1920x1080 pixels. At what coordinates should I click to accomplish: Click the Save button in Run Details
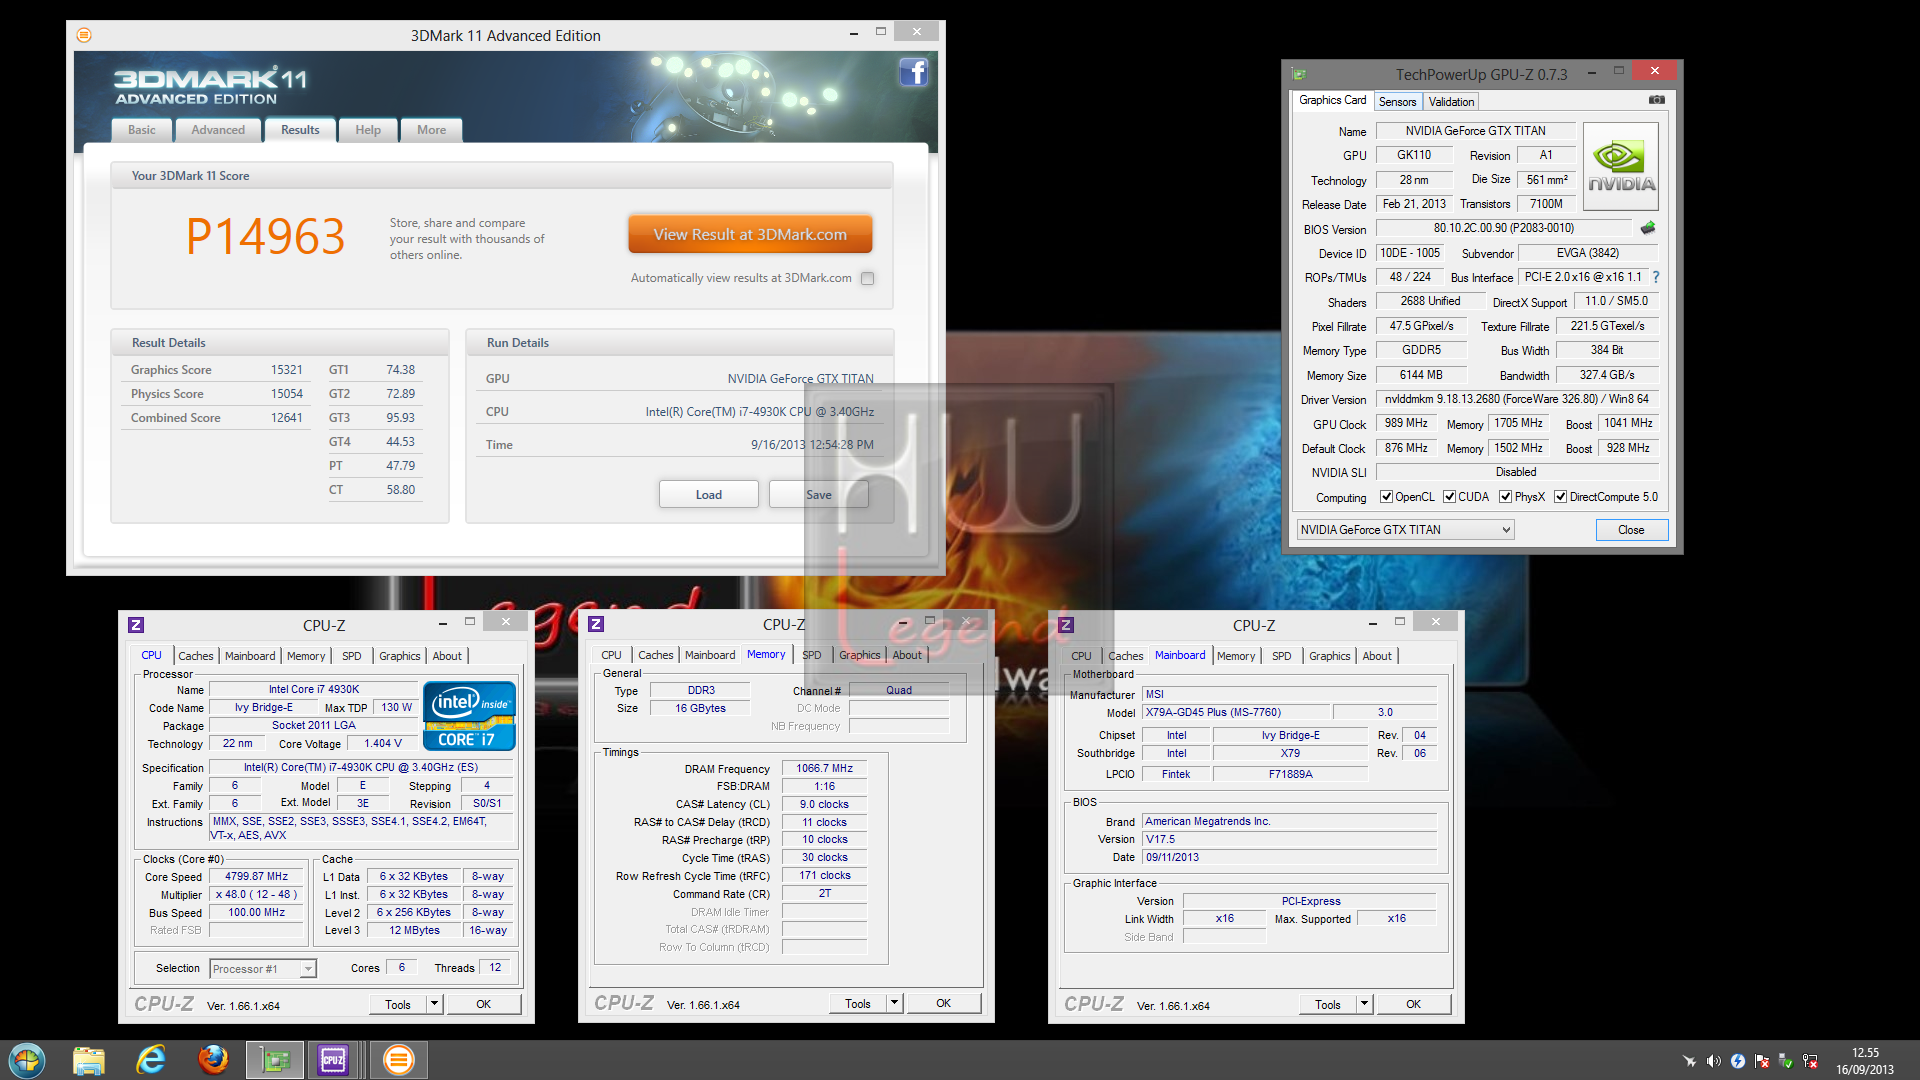point(818,495)
